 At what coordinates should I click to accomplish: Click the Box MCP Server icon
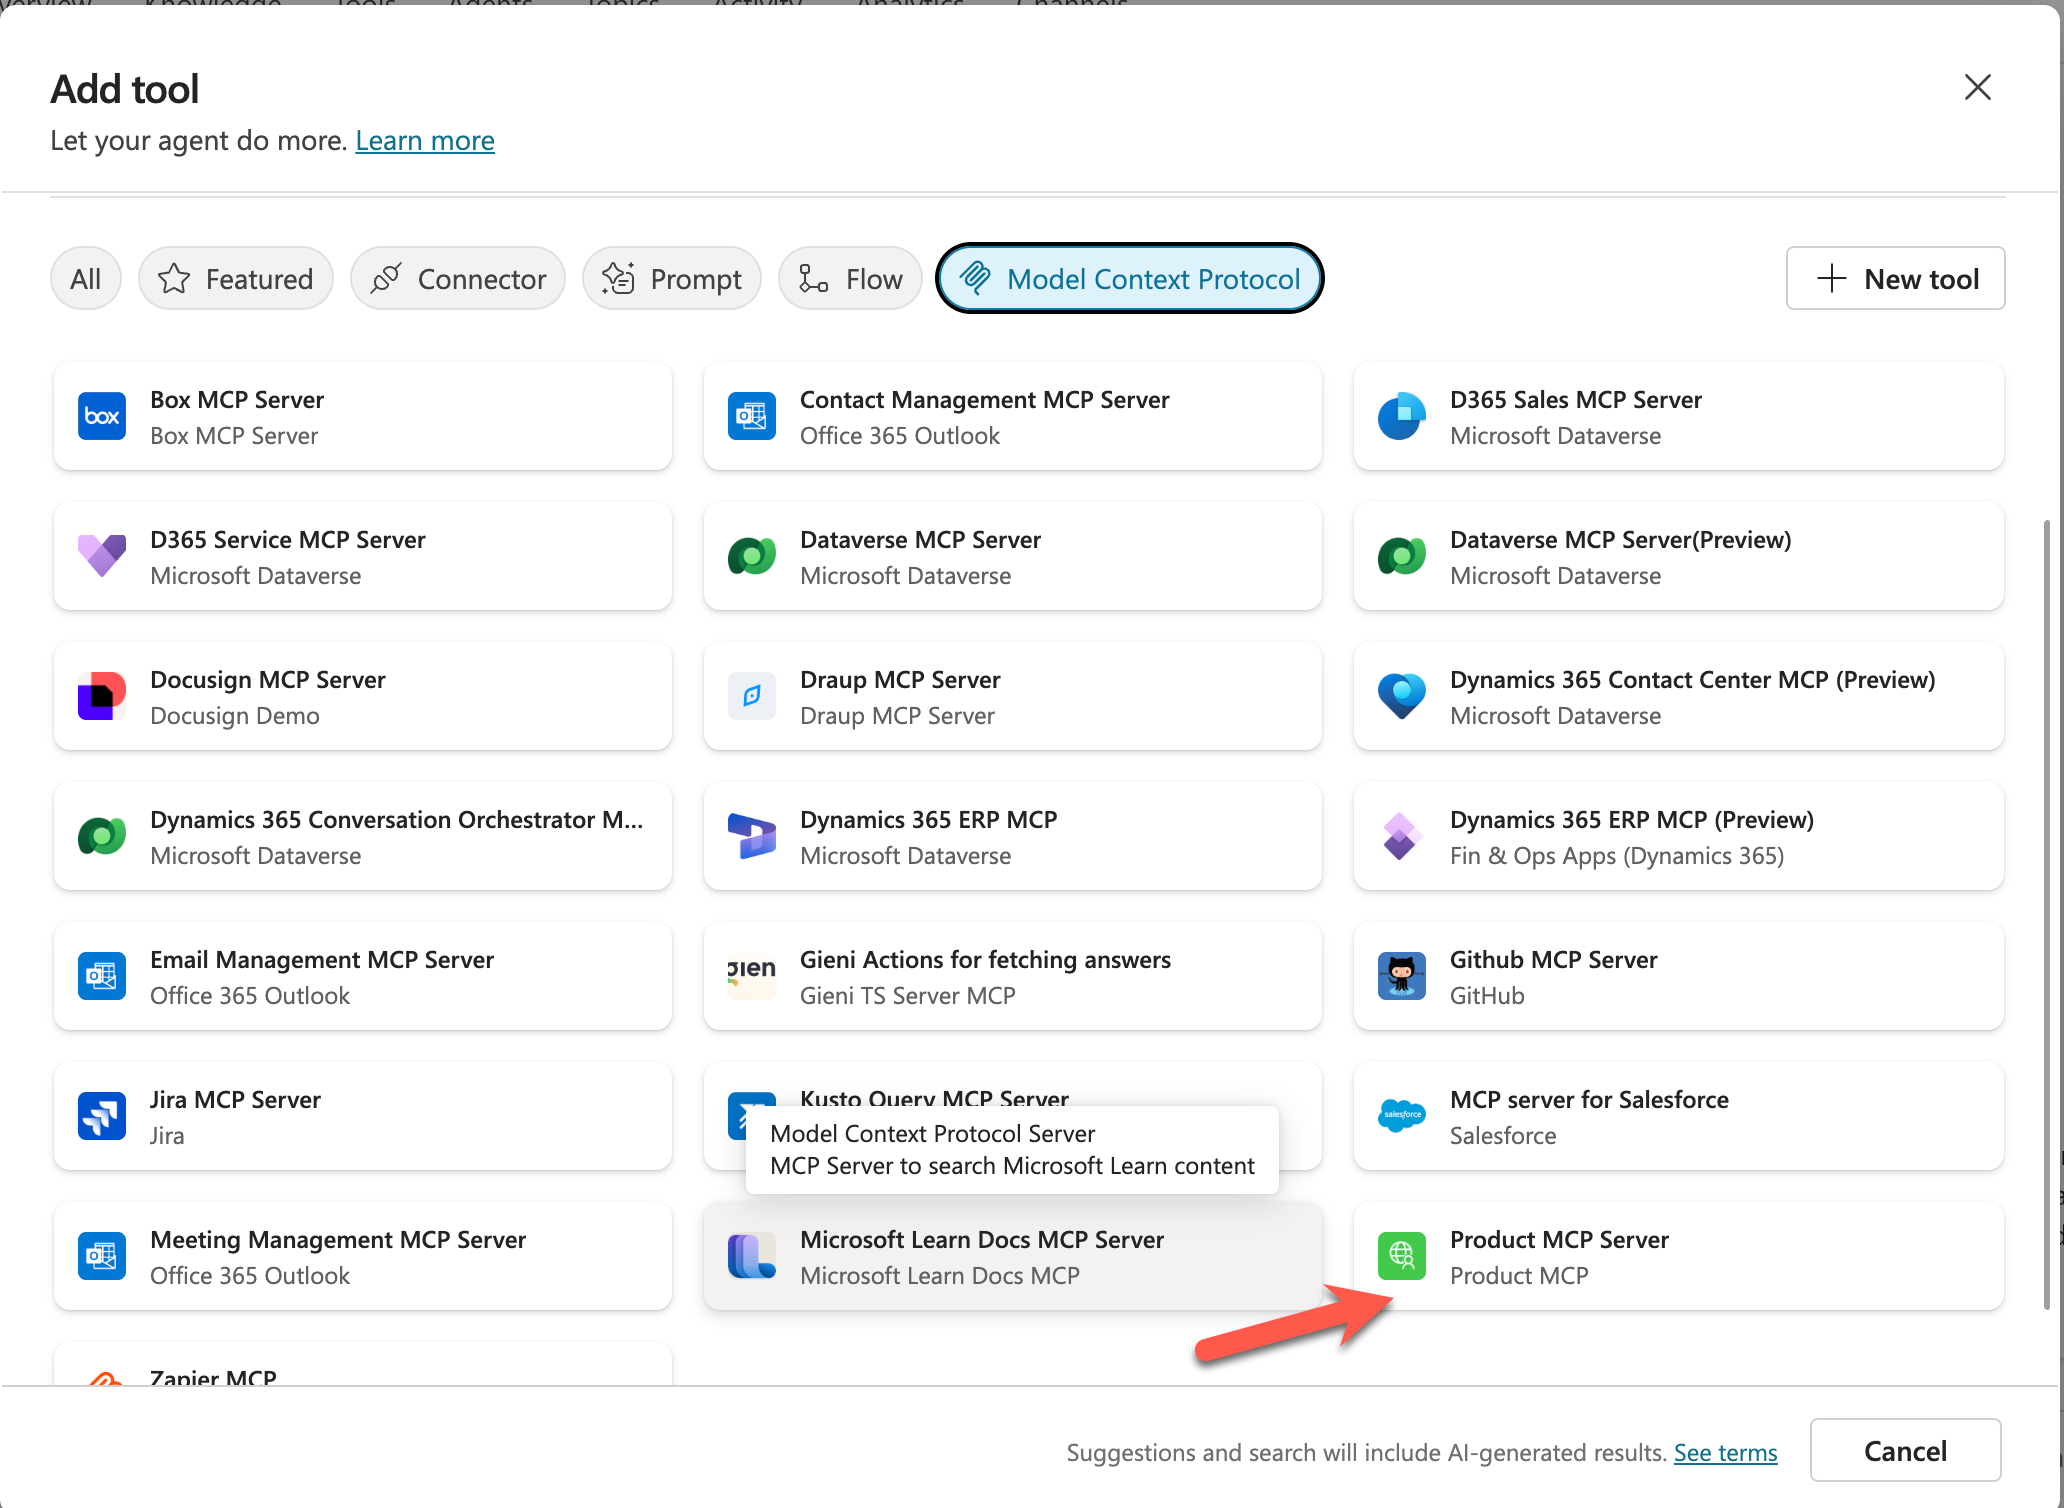tap(102, 416)
